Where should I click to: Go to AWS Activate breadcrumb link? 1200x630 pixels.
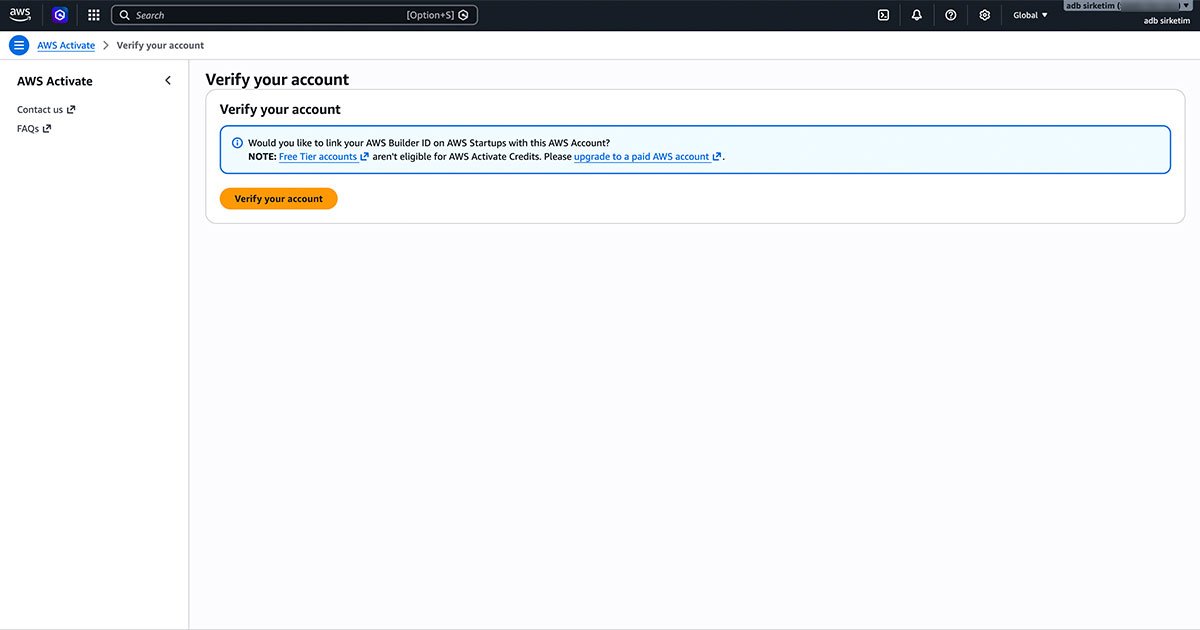66,45
